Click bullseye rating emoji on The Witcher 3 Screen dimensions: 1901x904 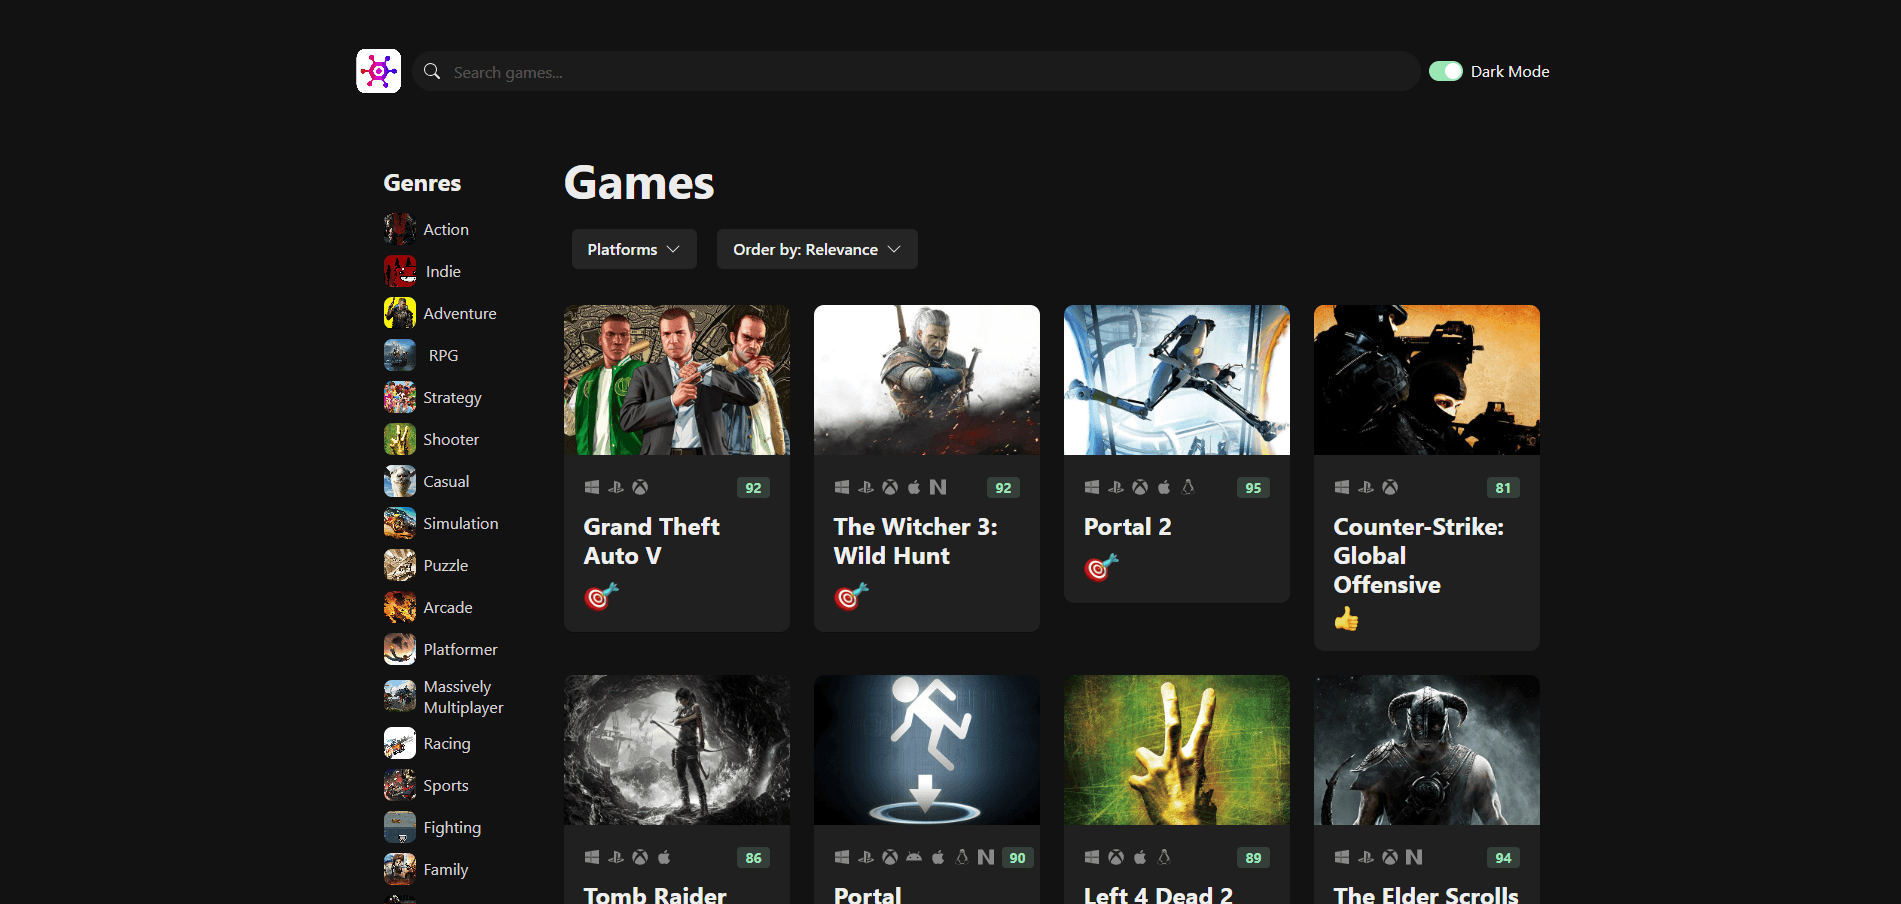[x=852, y=597]
